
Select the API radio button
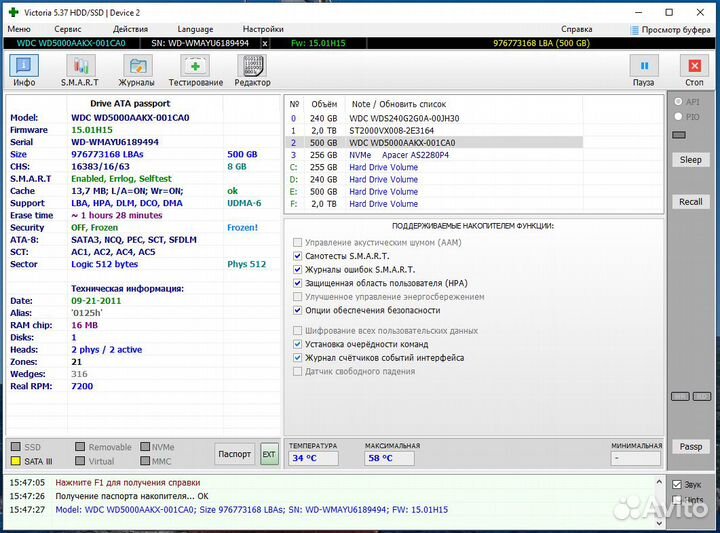[x=678, y=101]
